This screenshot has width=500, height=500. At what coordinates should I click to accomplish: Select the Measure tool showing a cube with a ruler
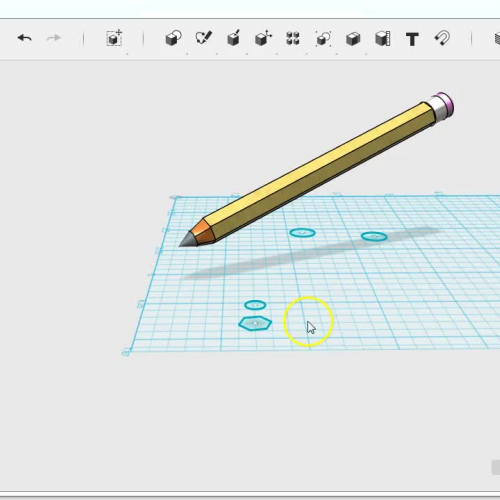click(383, 38)
